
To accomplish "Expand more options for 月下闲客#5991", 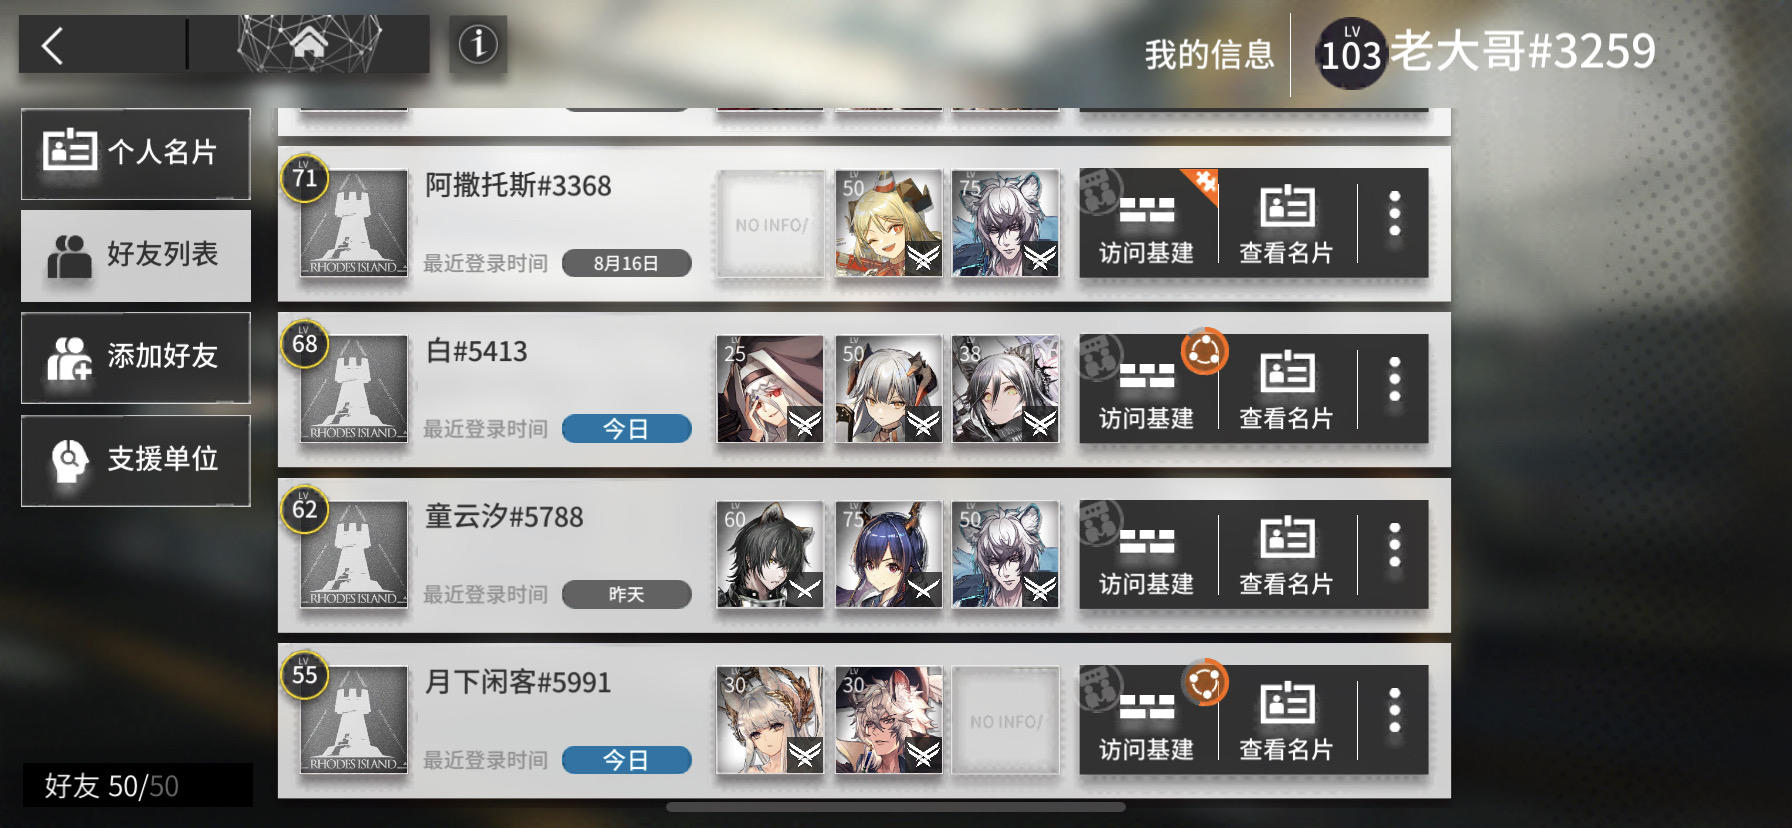I will coord(1394,711).
